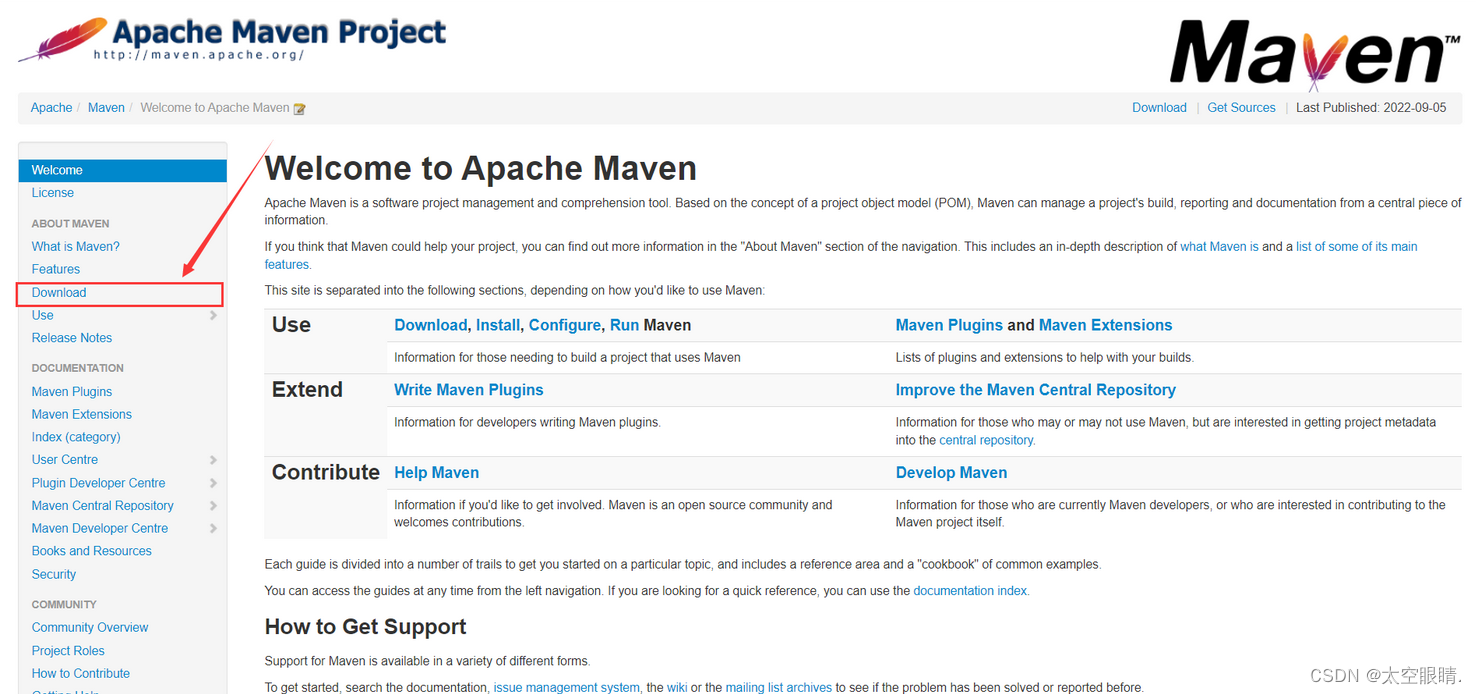Open the Help Maven link
Screen dimensions: 1476x694
pyautogui.click(x=436, y=473)
